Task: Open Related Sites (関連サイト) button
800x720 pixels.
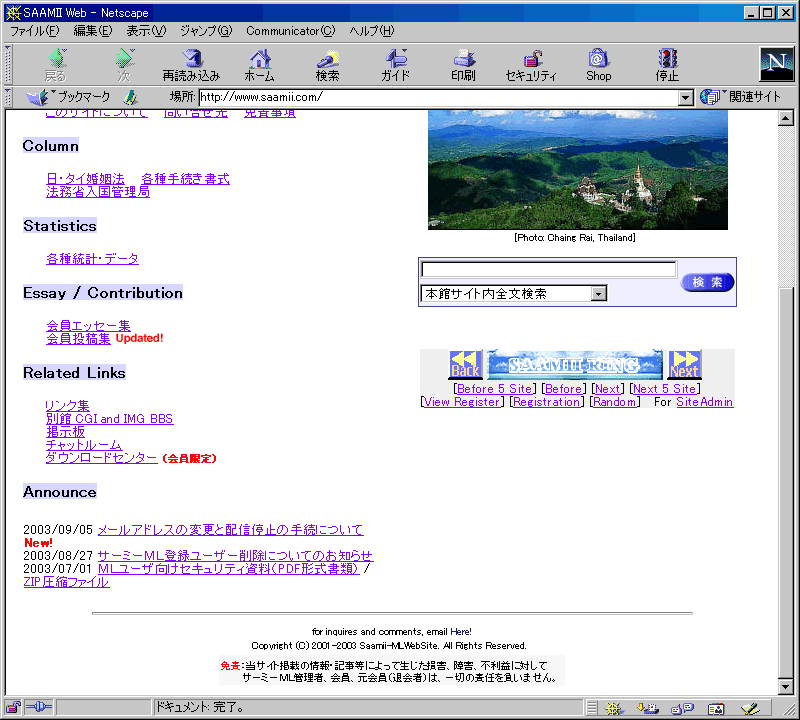Action: 740,96
